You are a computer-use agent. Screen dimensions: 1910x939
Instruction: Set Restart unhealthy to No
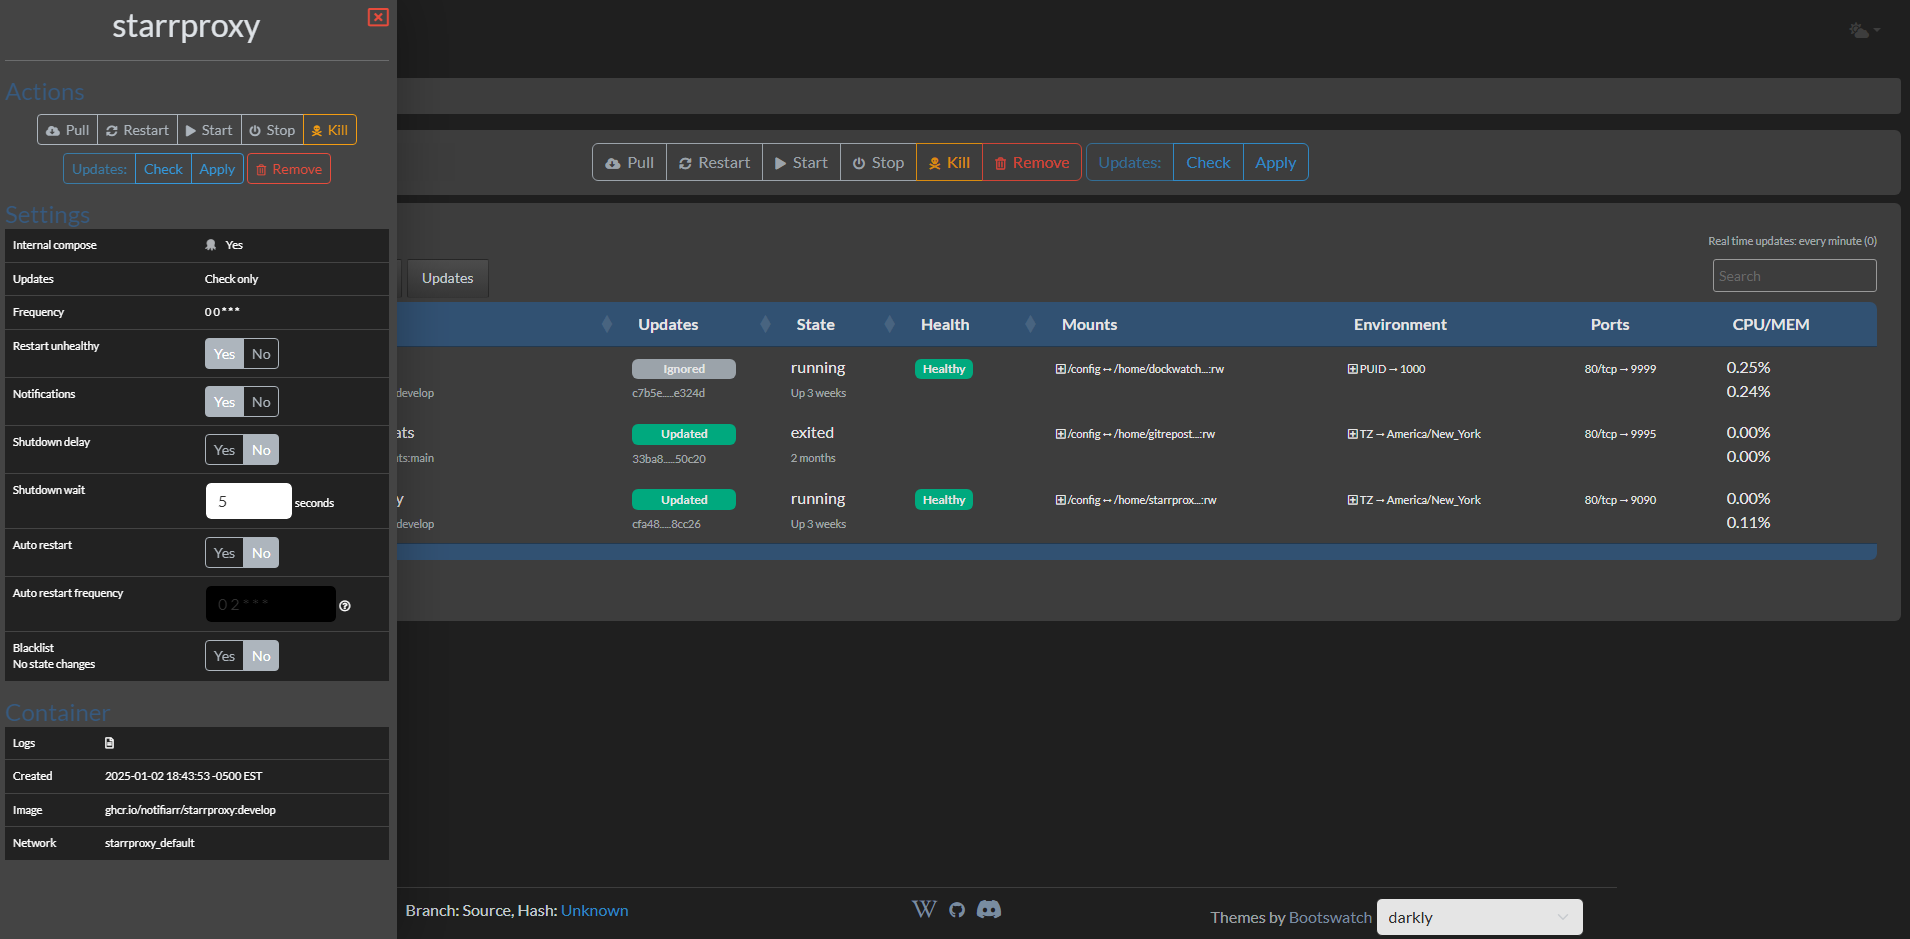[x=261, y=354]
